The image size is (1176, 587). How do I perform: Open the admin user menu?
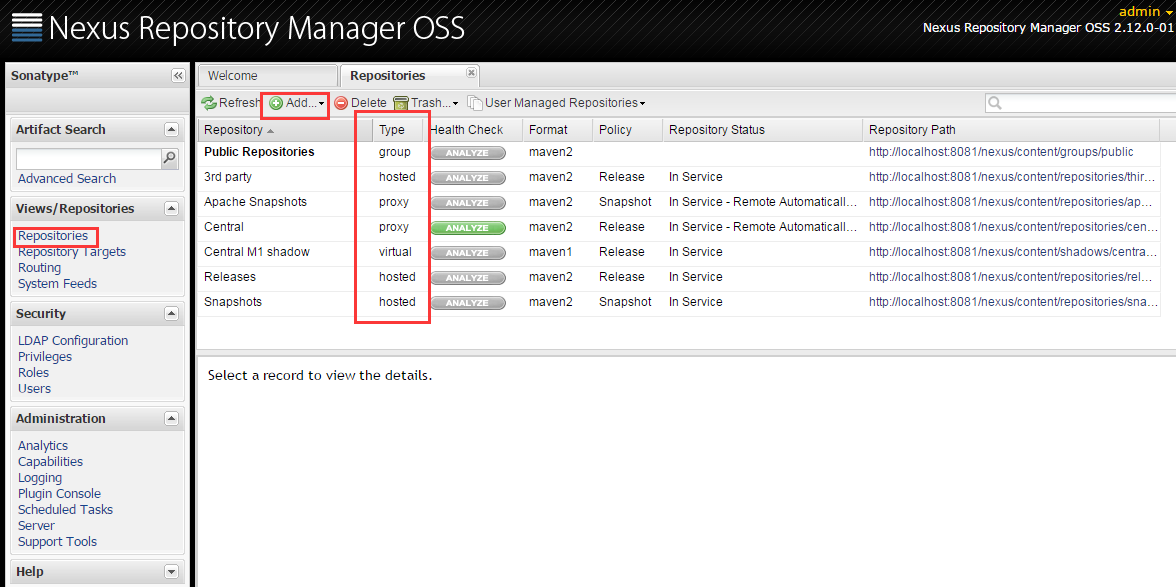(1145, 11)
